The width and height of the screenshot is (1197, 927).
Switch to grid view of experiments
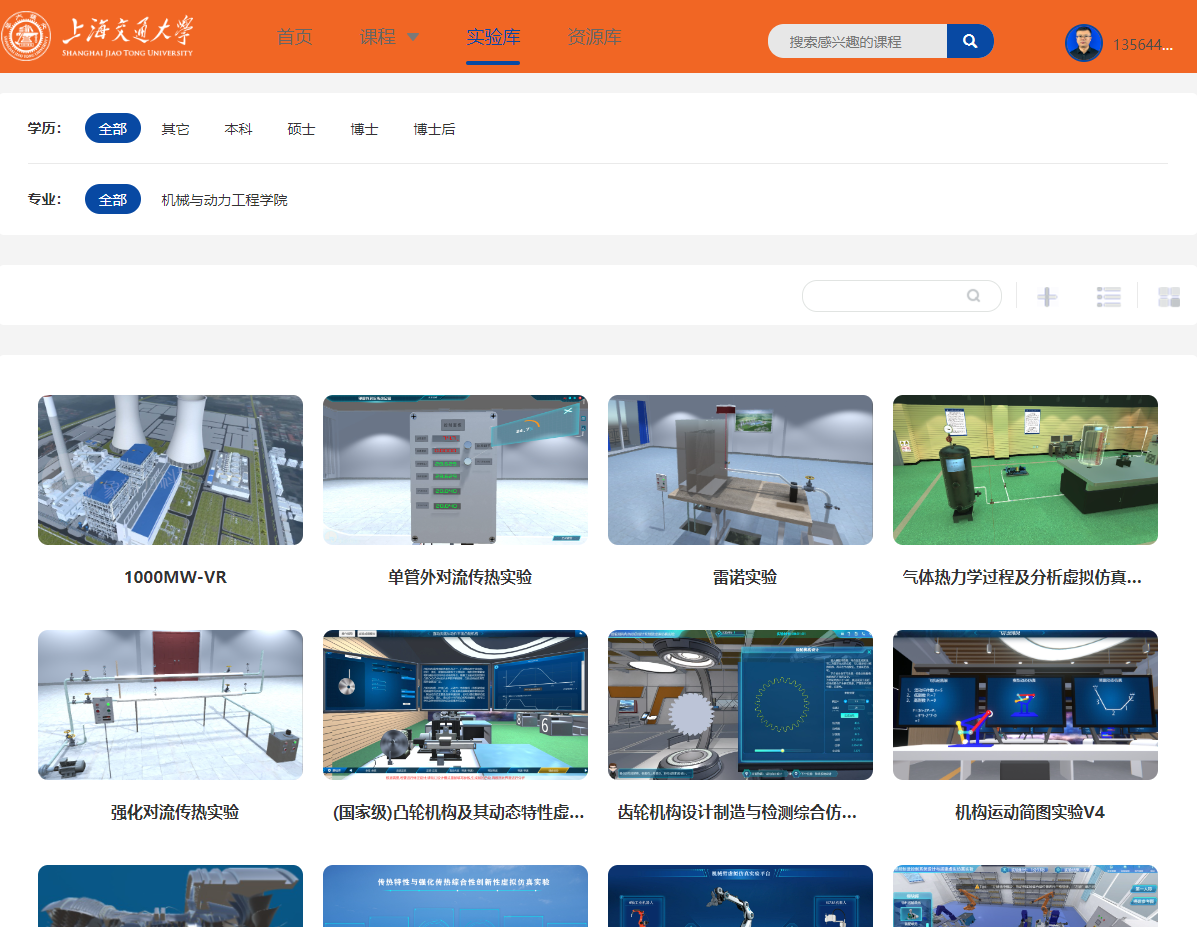pyautogui.click(x=1168, y=295)
